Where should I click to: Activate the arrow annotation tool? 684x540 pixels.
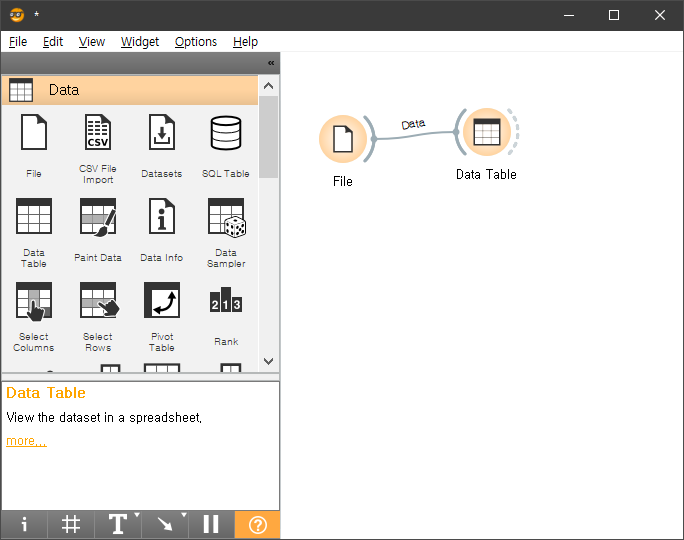point(164,524)
